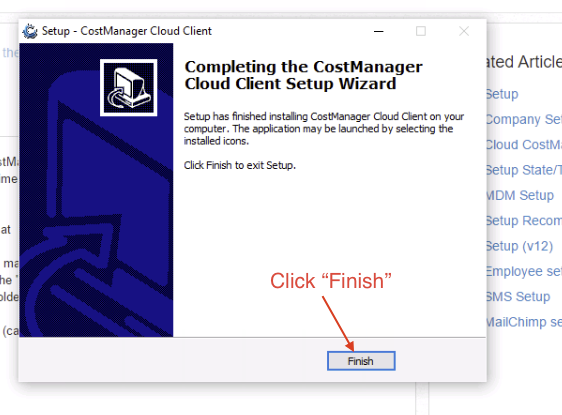Go to the "MDM Setup" article

click(520, 195)
